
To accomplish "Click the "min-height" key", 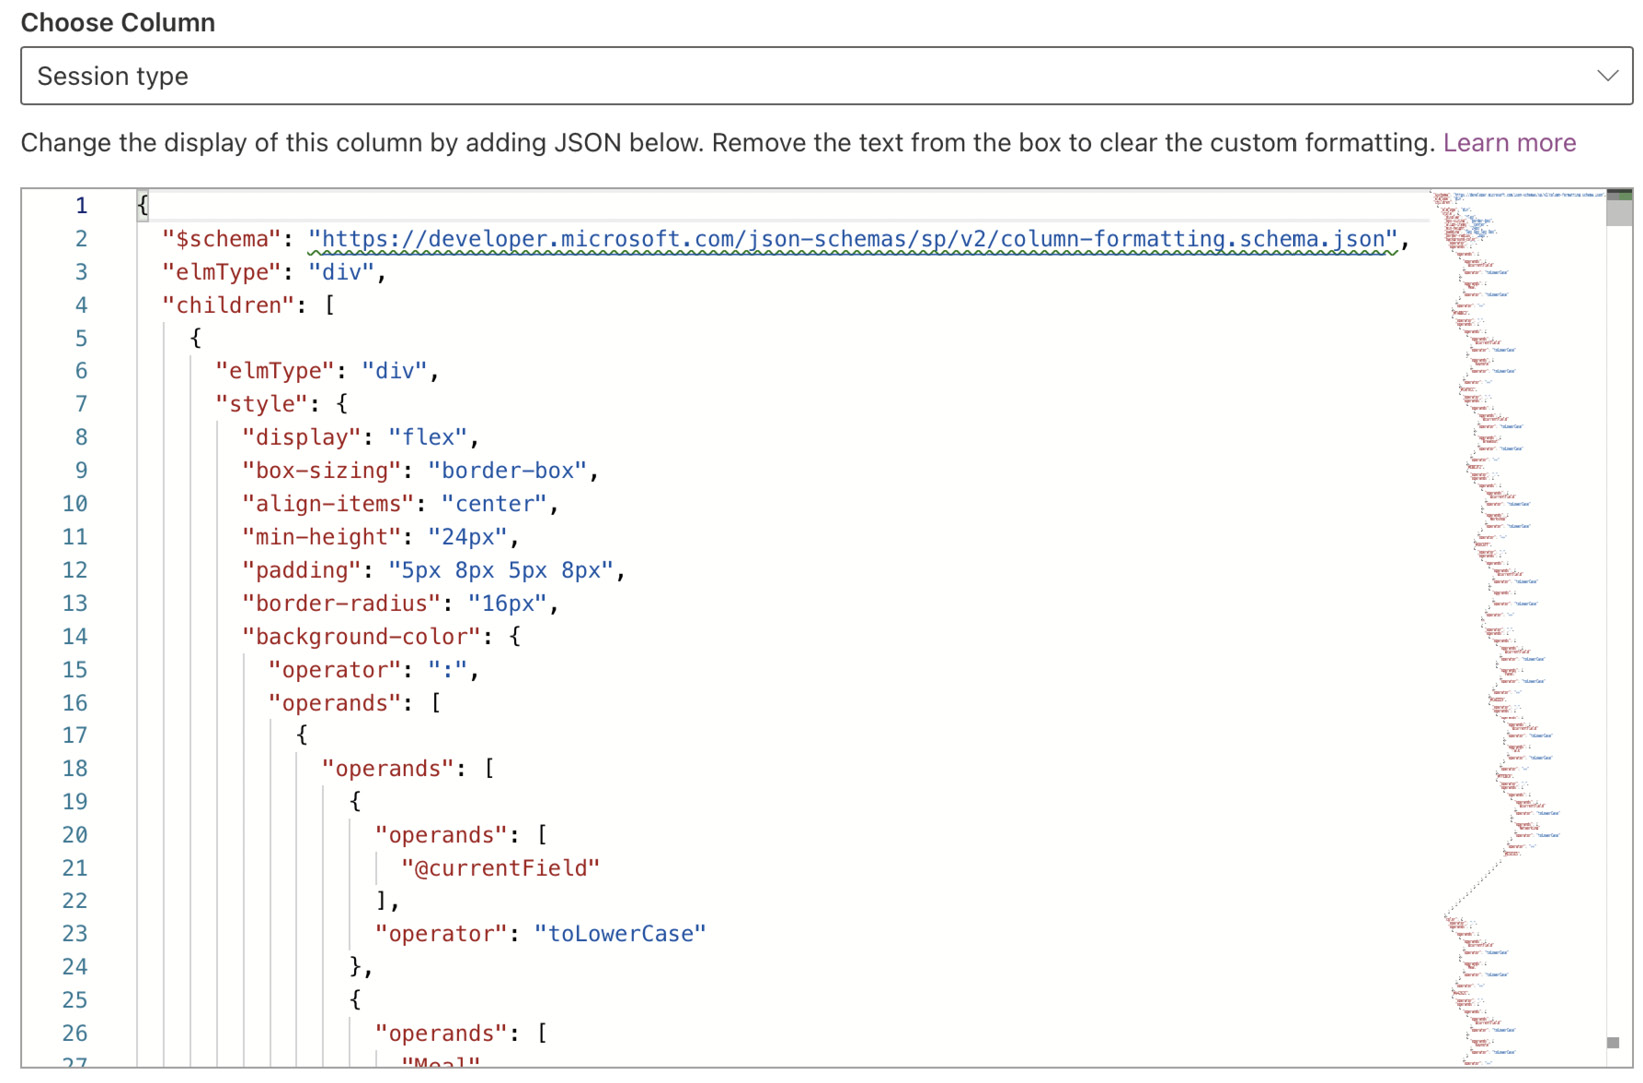I will tap(322, 537).
